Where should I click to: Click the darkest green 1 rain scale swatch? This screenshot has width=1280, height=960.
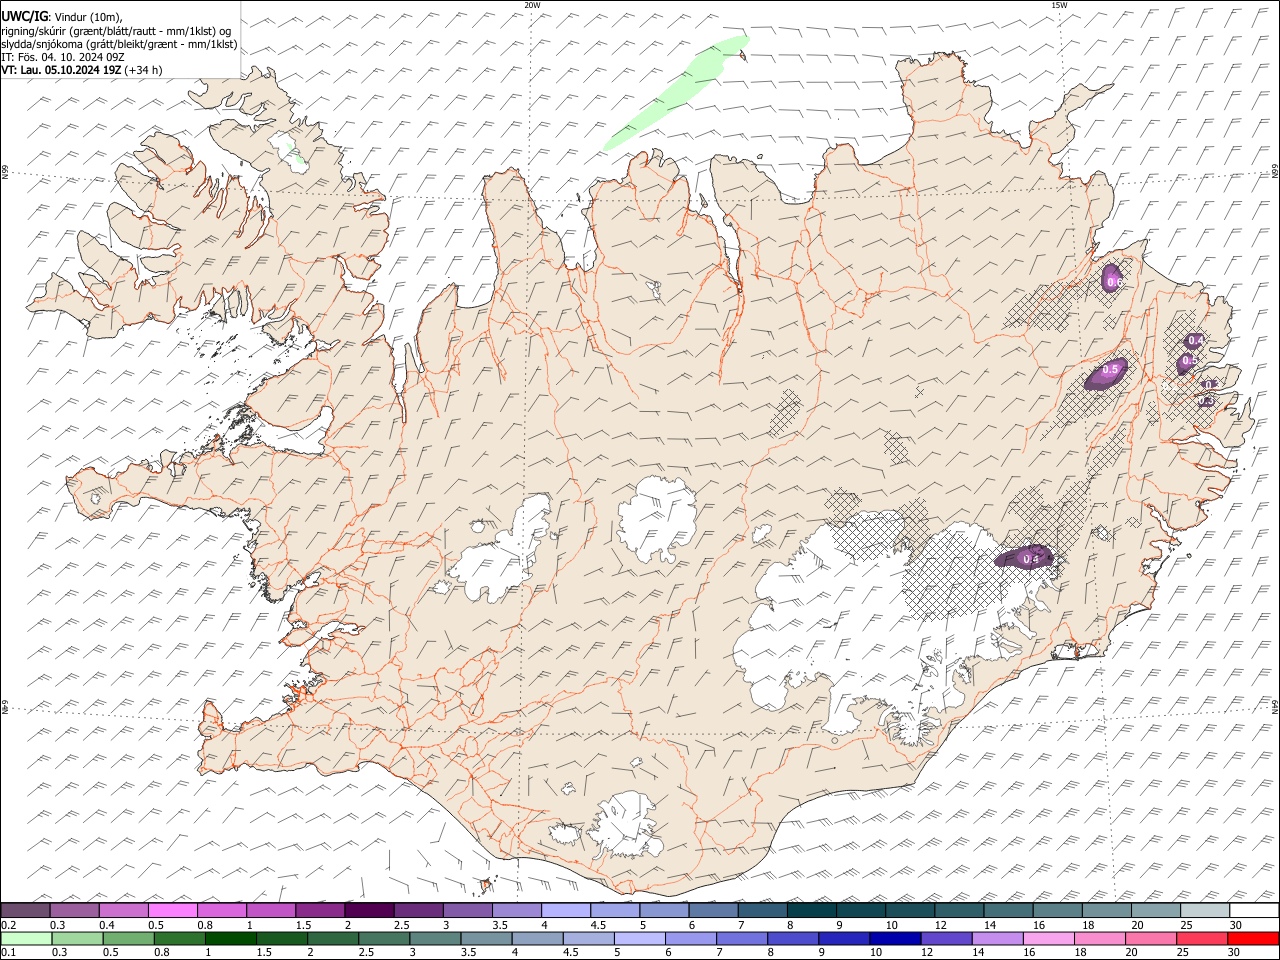[231, 938]
